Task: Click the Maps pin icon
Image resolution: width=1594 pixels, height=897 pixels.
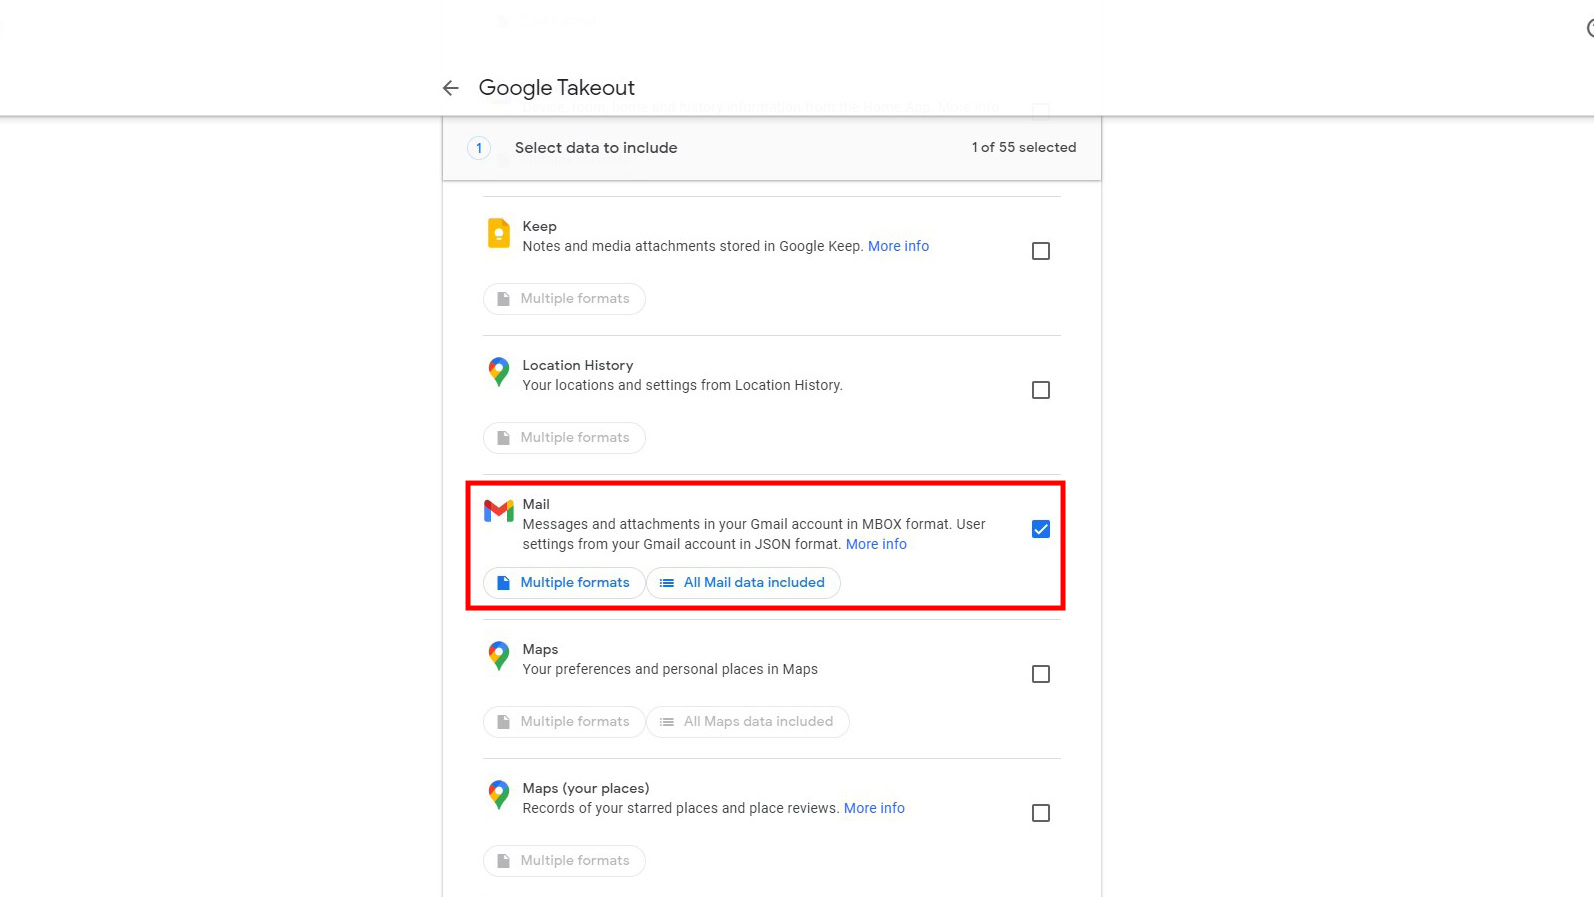Action: click(498, 655)
